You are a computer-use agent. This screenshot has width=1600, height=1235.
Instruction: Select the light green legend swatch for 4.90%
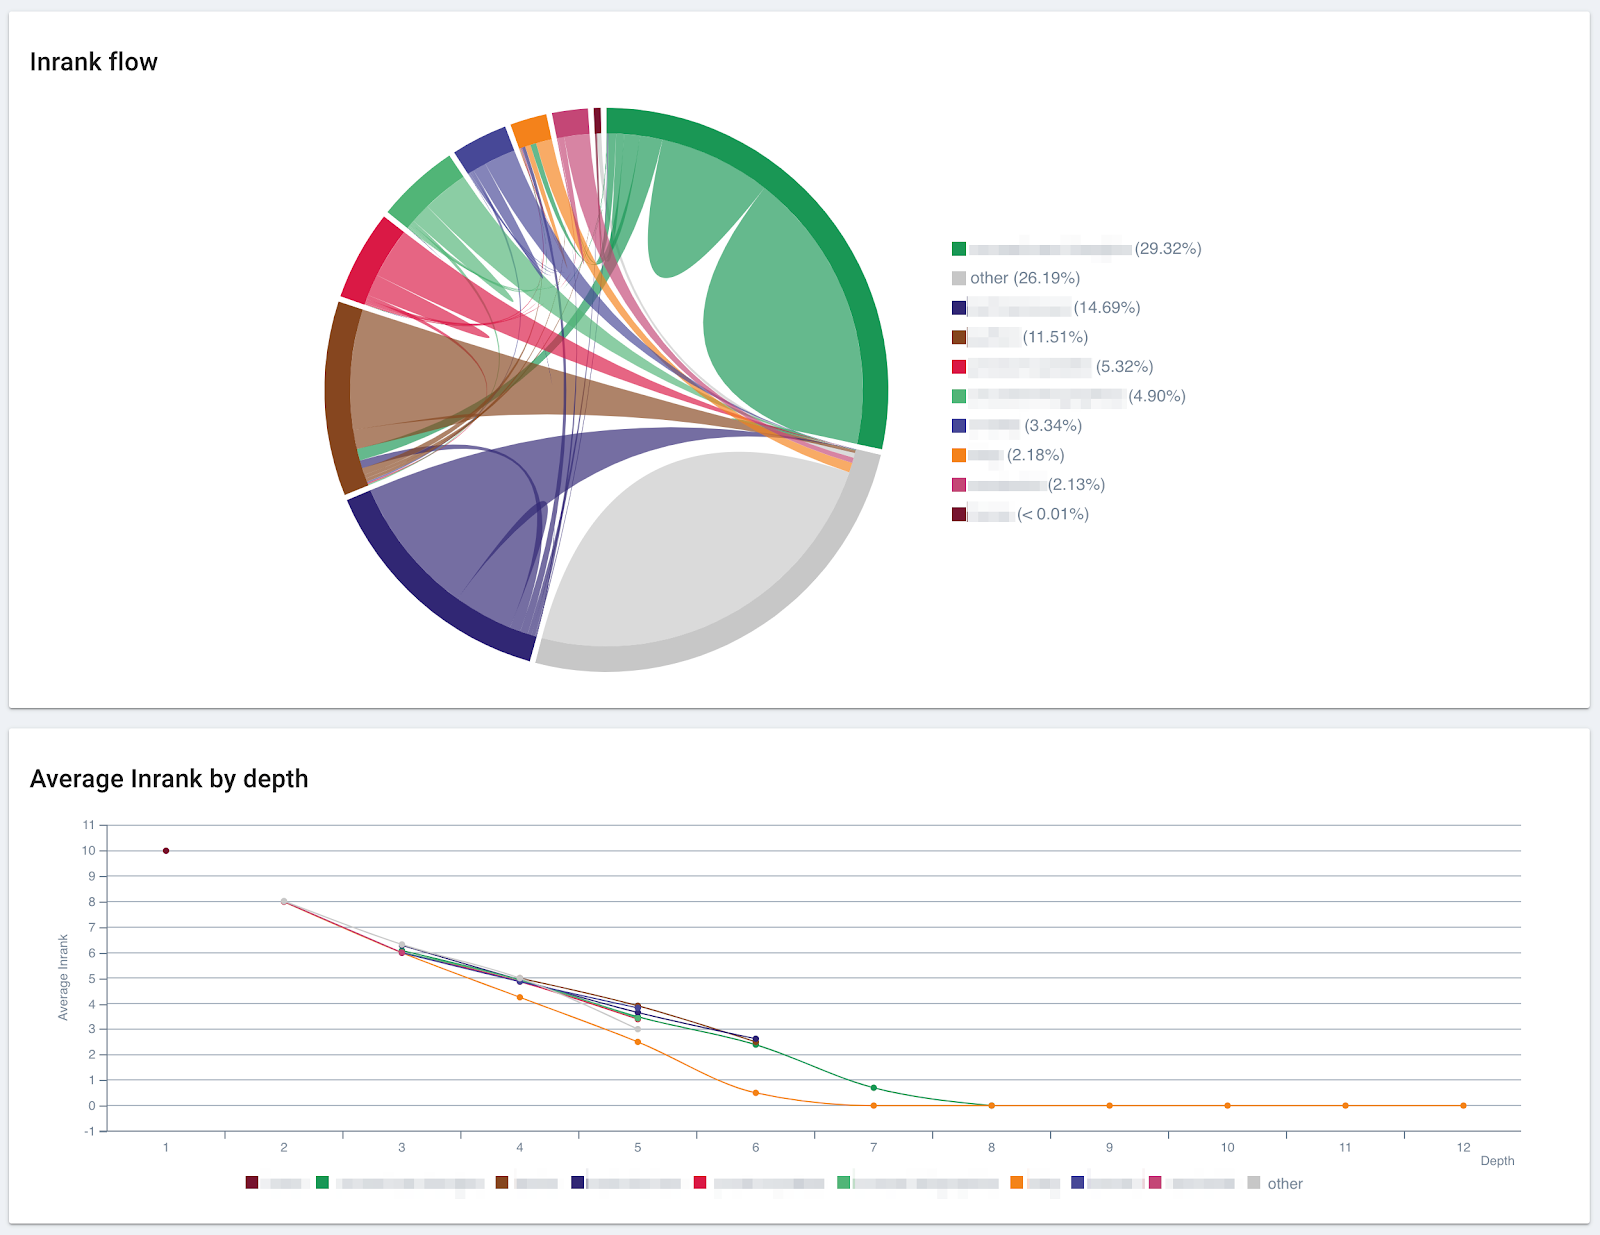pyautogui.click(x=957, y=396)
